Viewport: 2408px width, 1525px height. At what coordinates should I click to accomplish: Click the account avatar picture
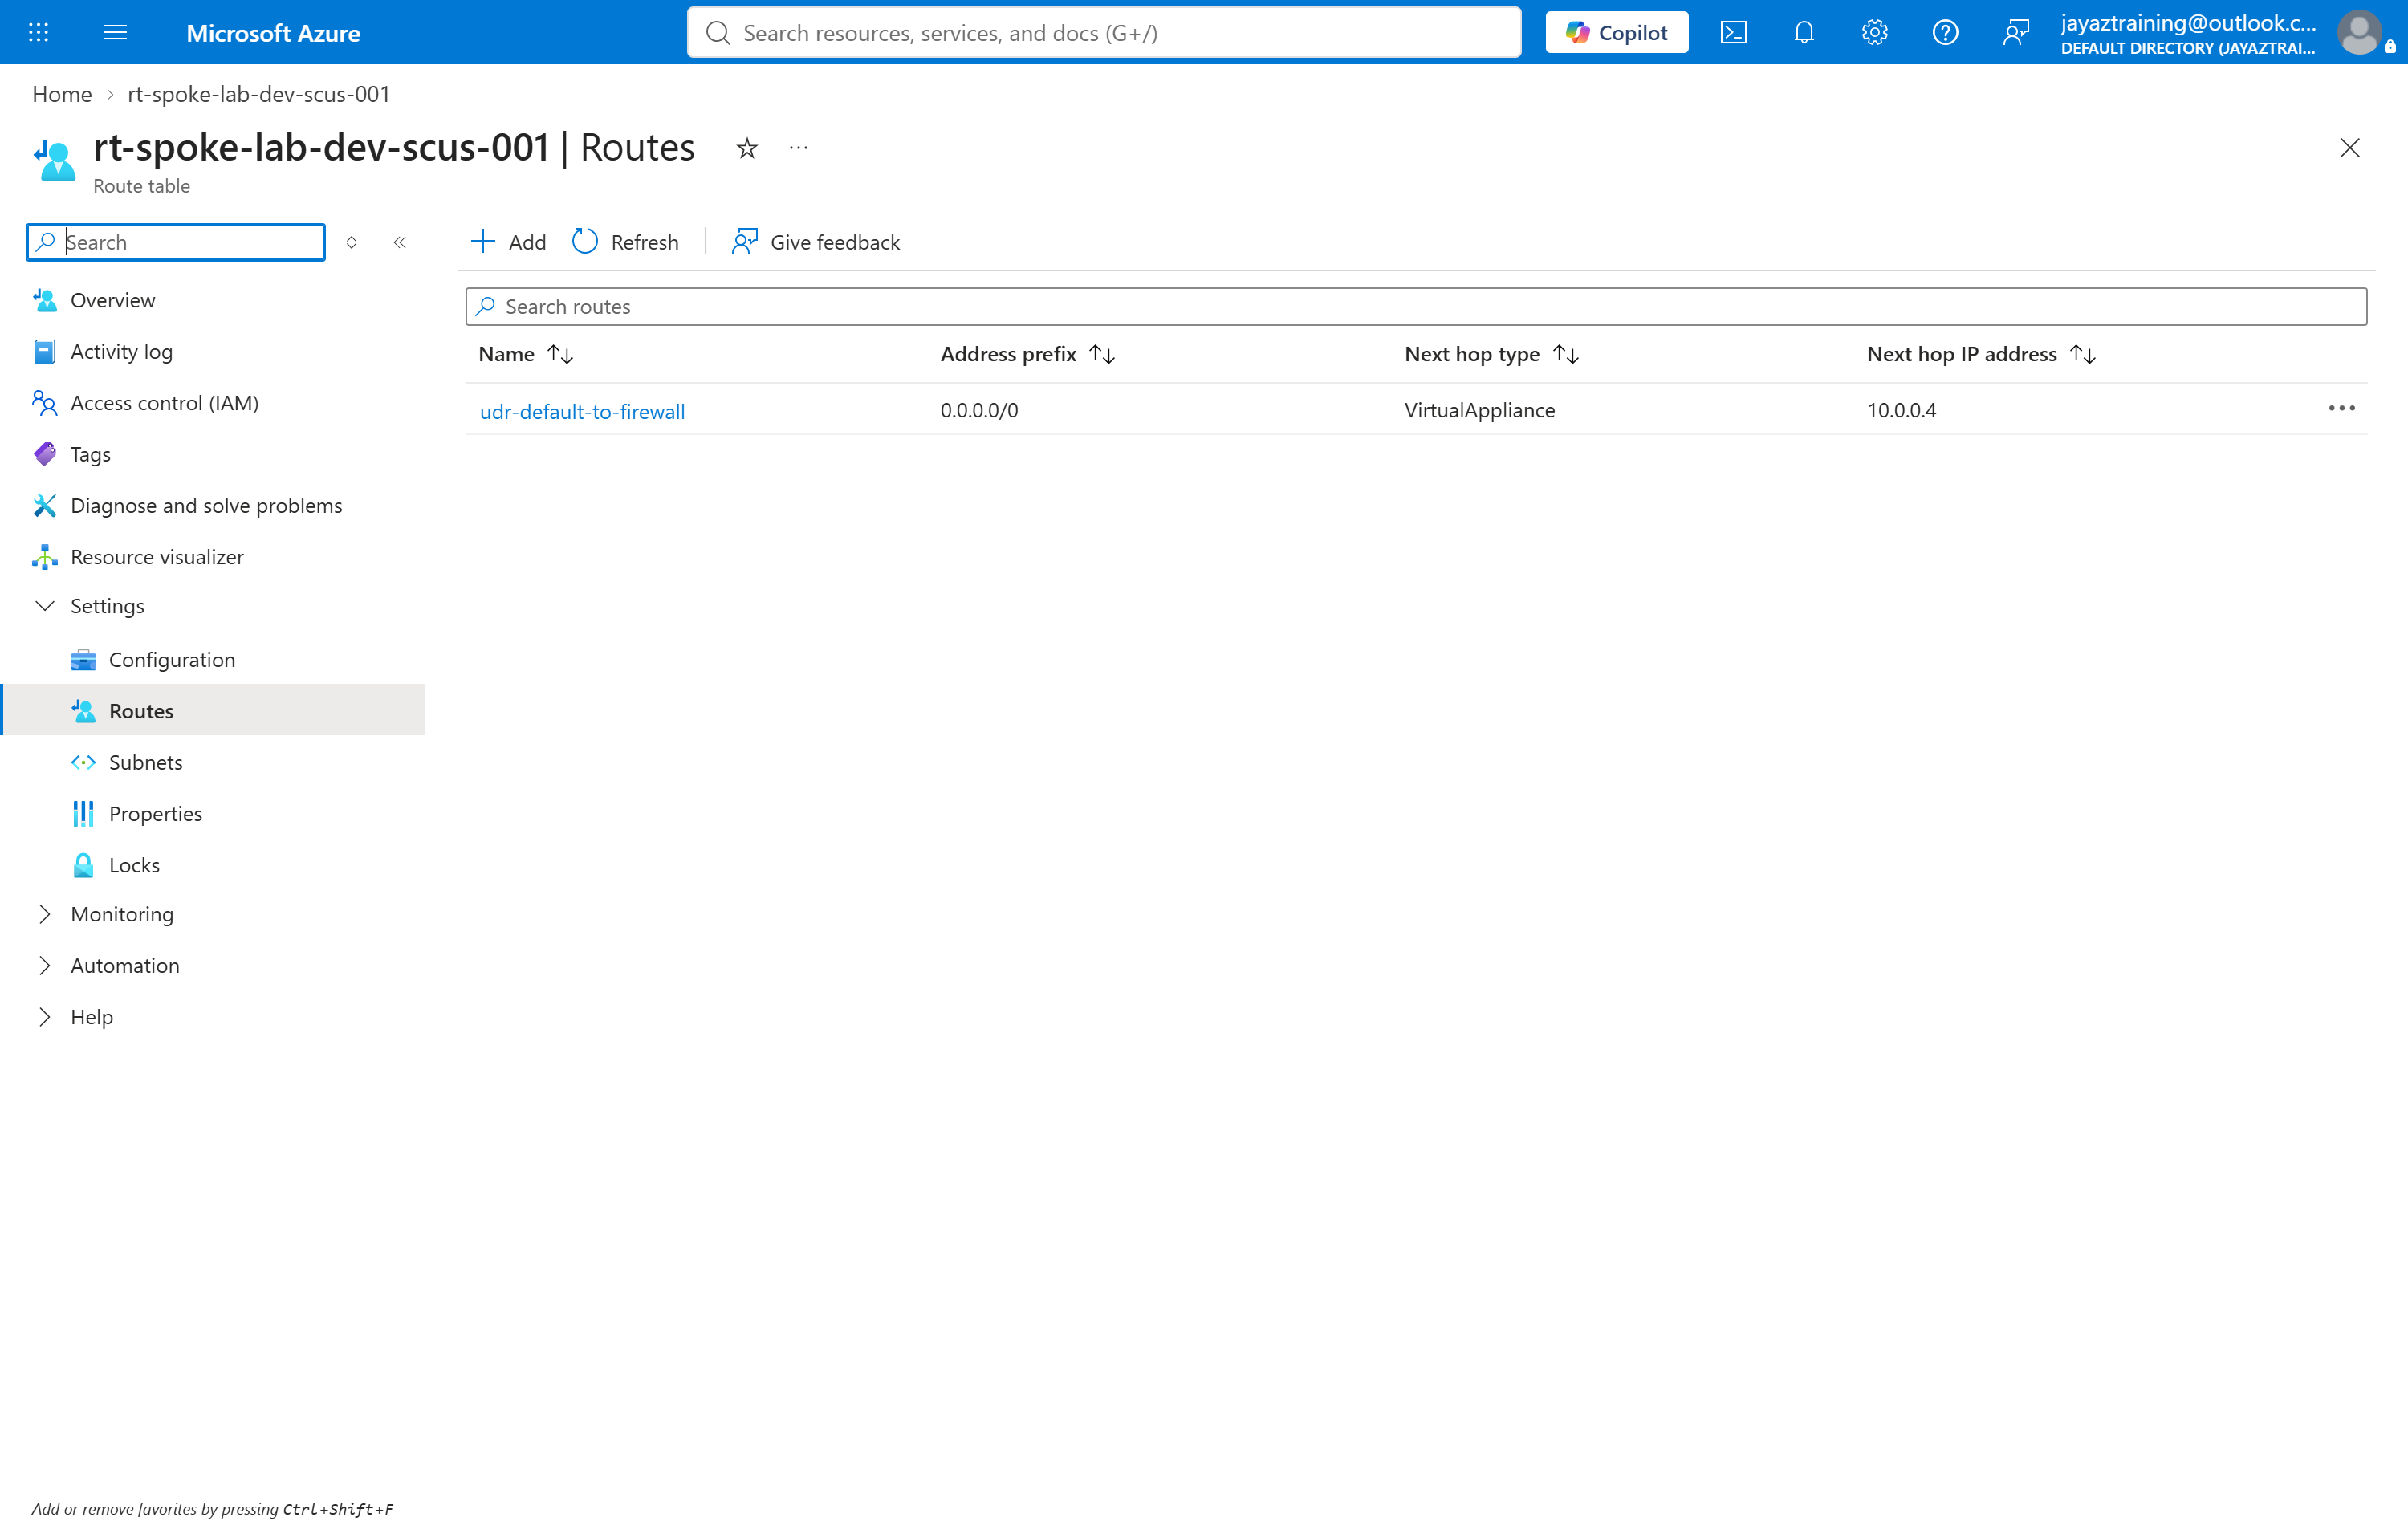coord(2359,32)
